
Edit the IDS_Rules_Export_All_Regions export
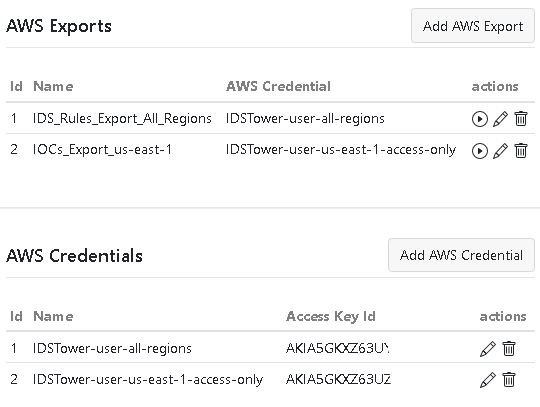(500, 119)
